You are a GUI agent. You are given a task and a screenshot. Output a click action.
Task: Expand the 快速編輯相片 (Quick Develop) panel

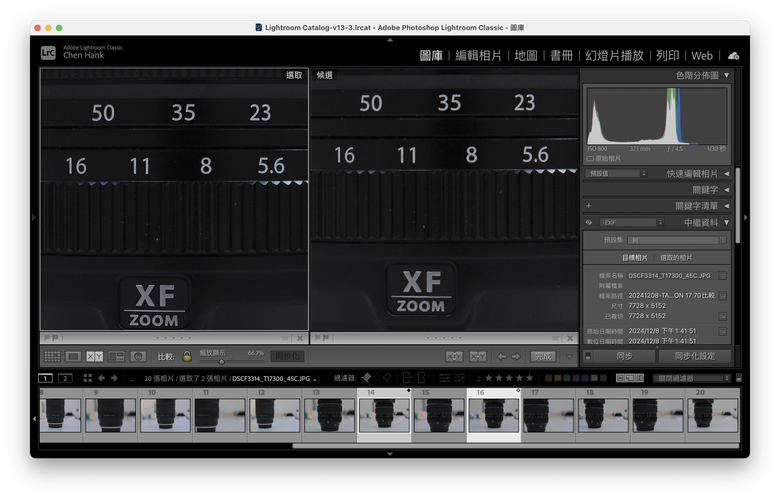(x=727, y=174)
